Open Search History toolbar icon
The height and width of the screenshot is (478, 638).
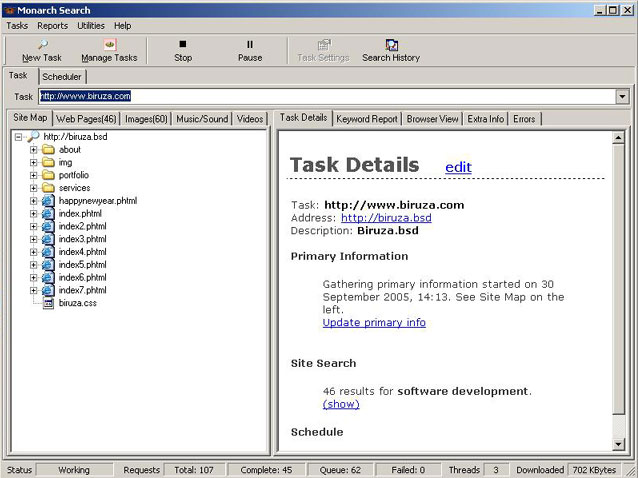[x=391, y=45]
